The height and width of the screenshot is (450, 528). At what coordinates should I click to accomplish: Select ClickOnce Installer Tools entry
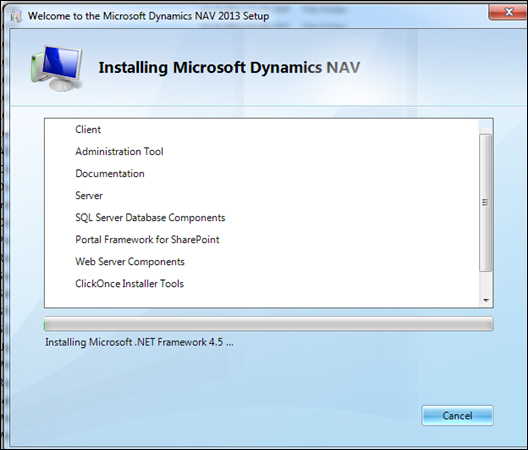click(129, 284)
